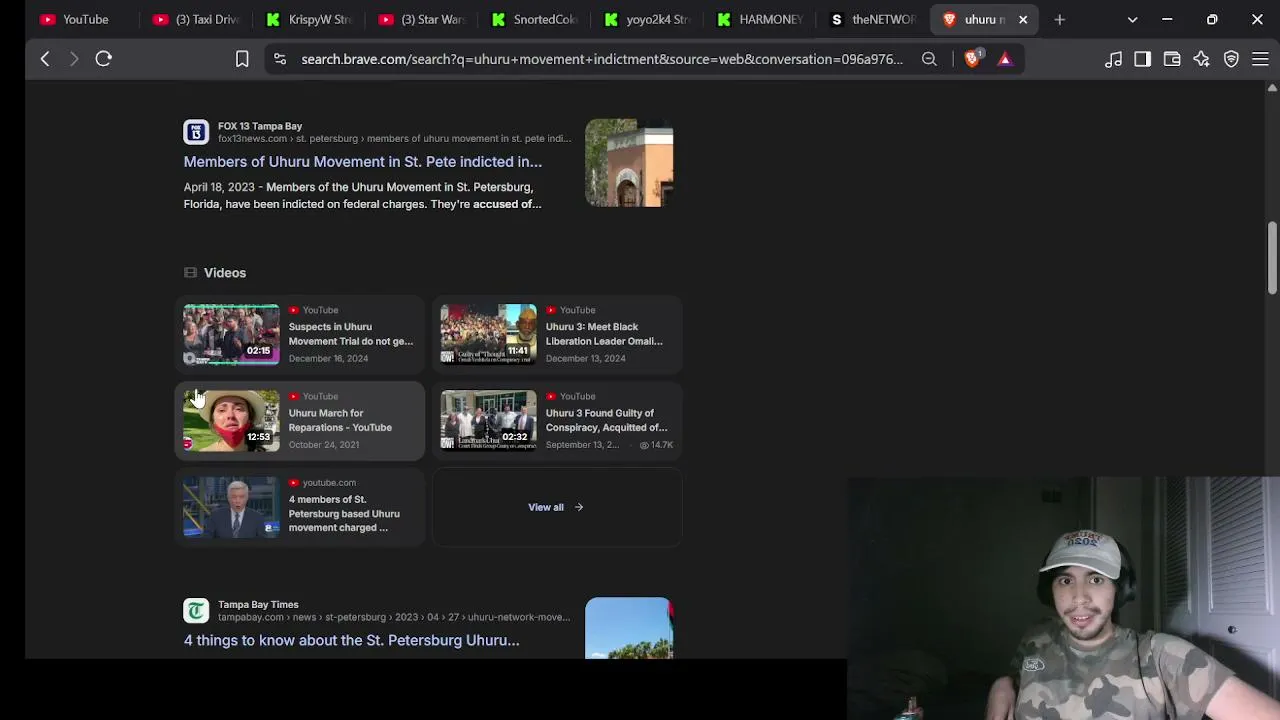The width and height of the screenshot is (1280, 720).
Task: Open Brave Rewards triangle icon
Action: coord(1005,59)
